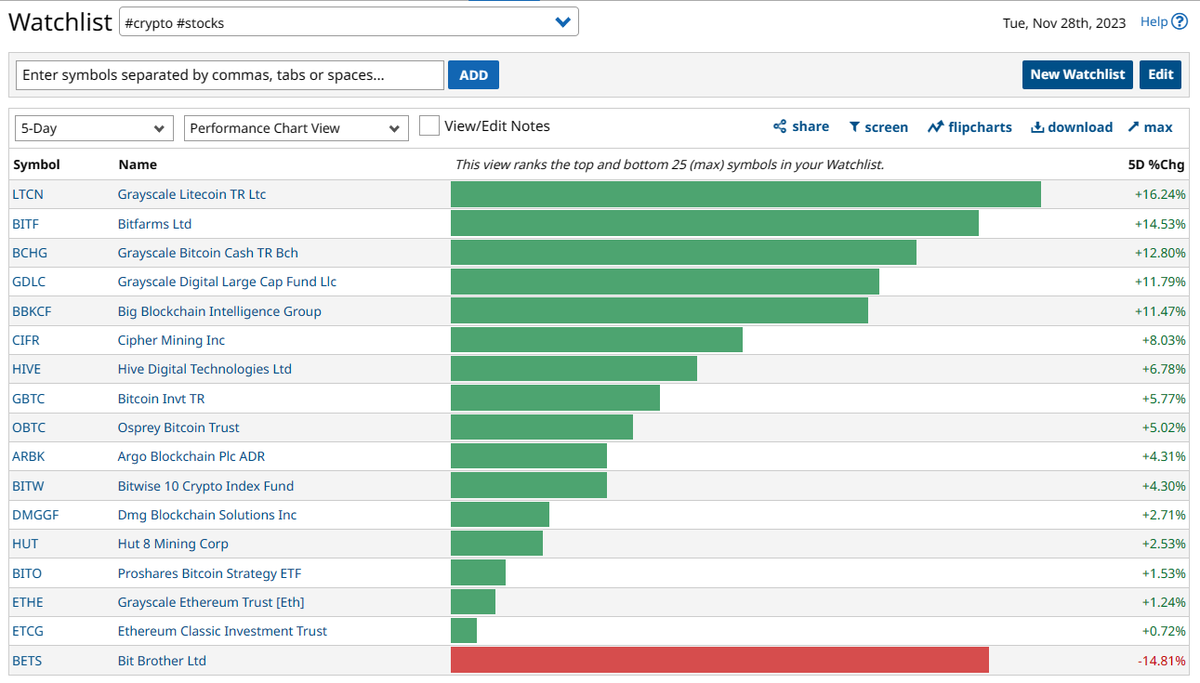Click the ADD button
Screen dimensions: 1200x683
click(473, 75)
